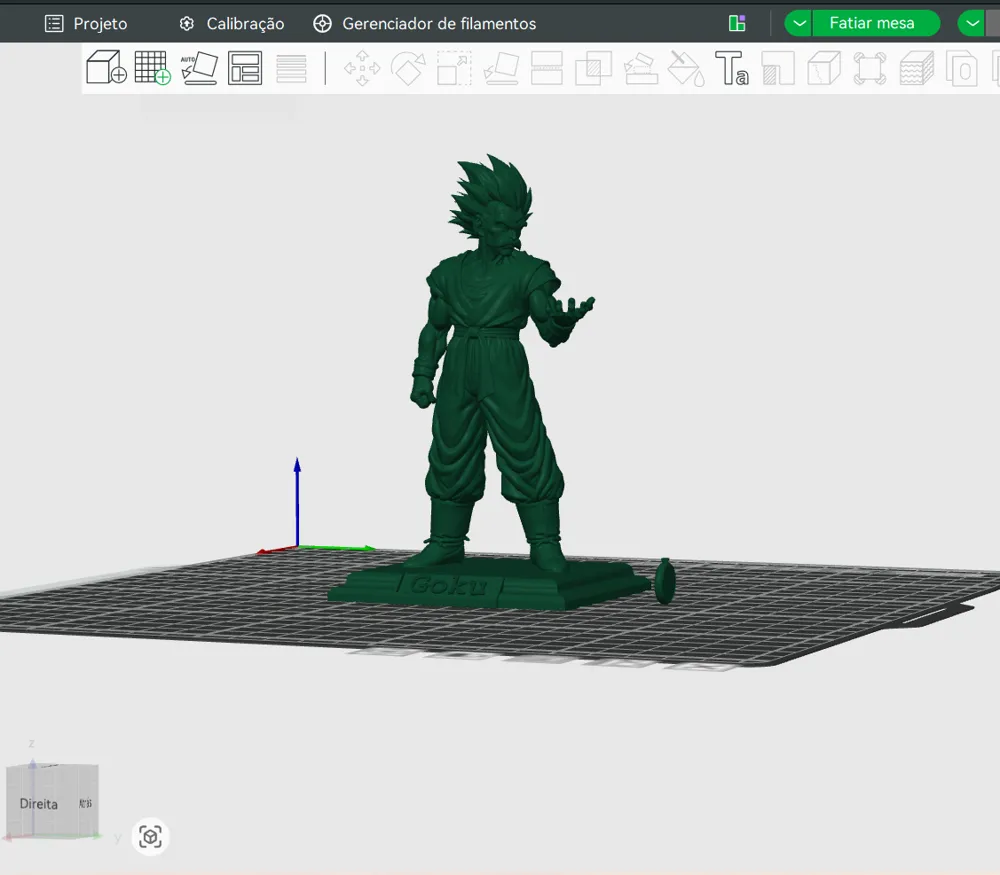
Task: Click the cracked cube tool icon
Action: click(824, 68)
